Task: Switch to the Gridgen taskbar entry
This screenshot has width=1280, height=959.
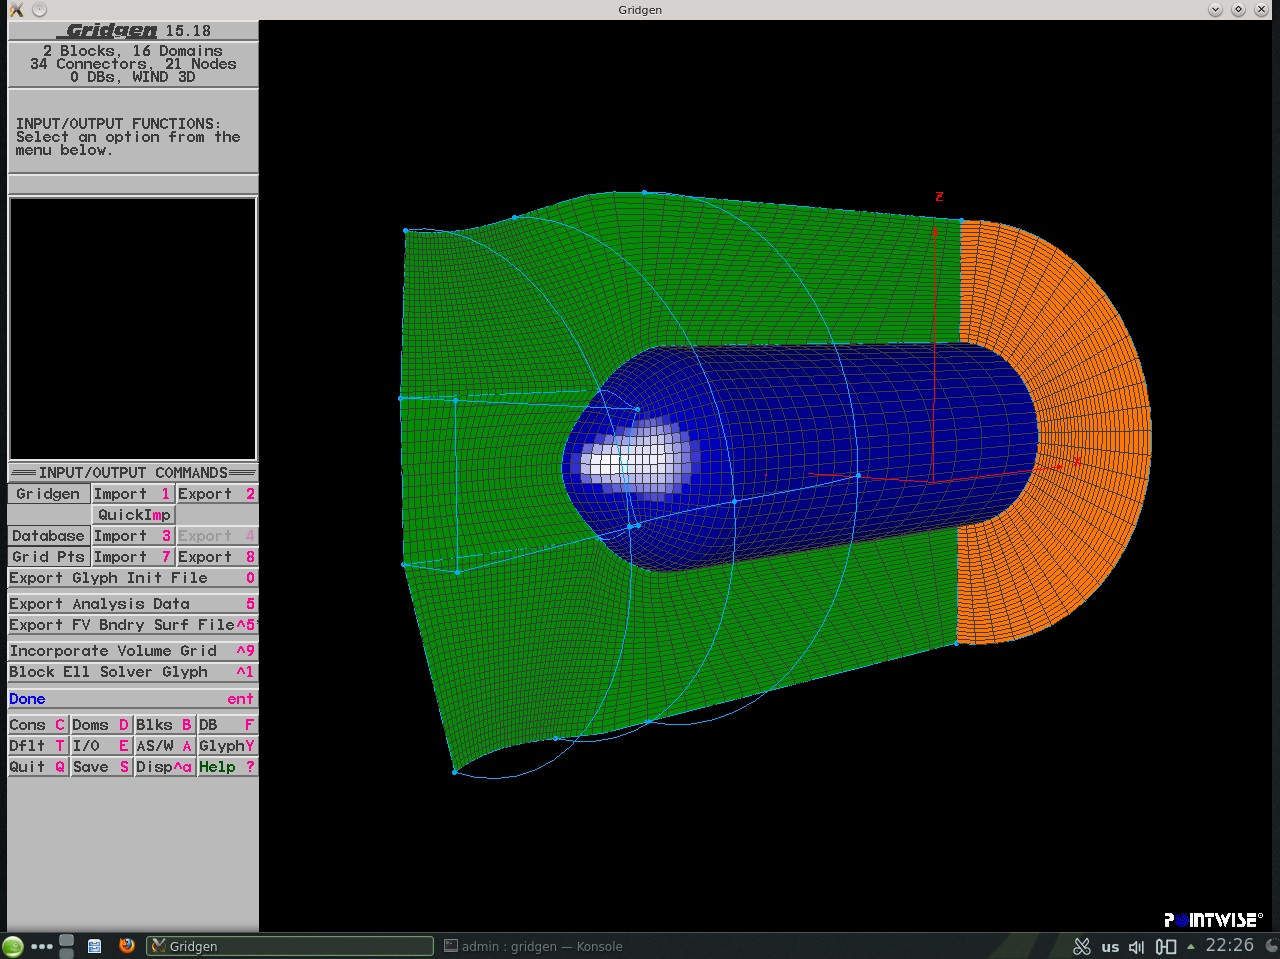Action: coord(290,946)
